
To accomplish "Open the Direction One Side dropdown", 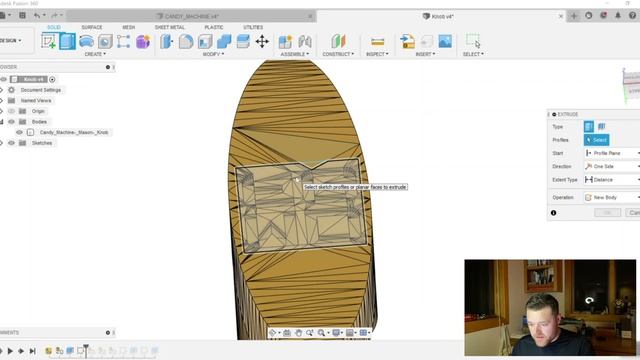I will tap(612, 167).
